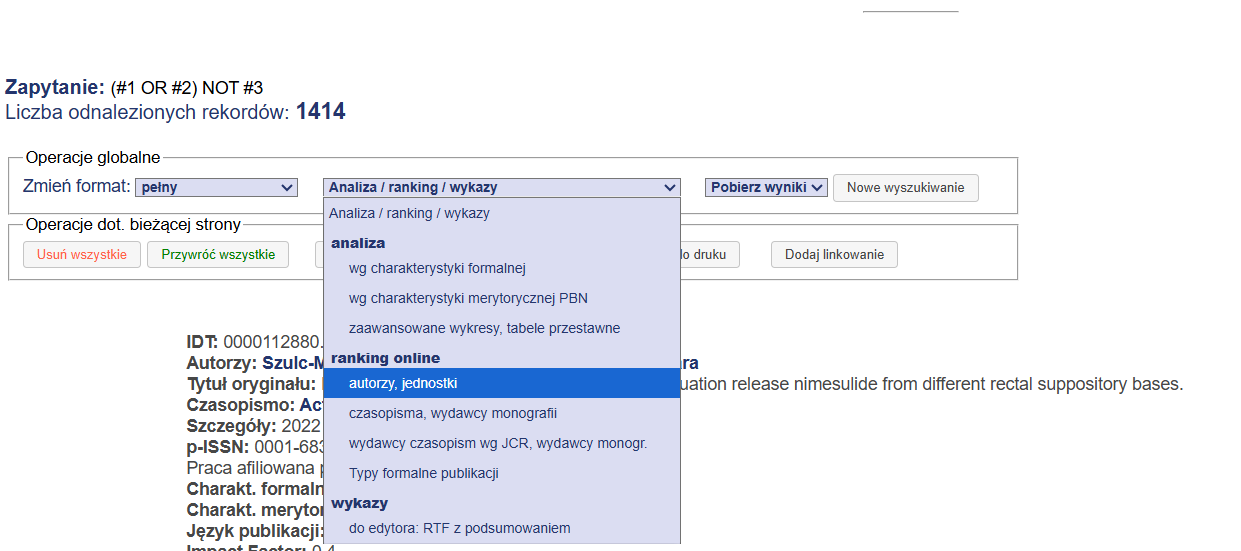Choose "do edytora: RTF z podsumowaniem" option
This screenshot has height=551, width=1241.
459,528
